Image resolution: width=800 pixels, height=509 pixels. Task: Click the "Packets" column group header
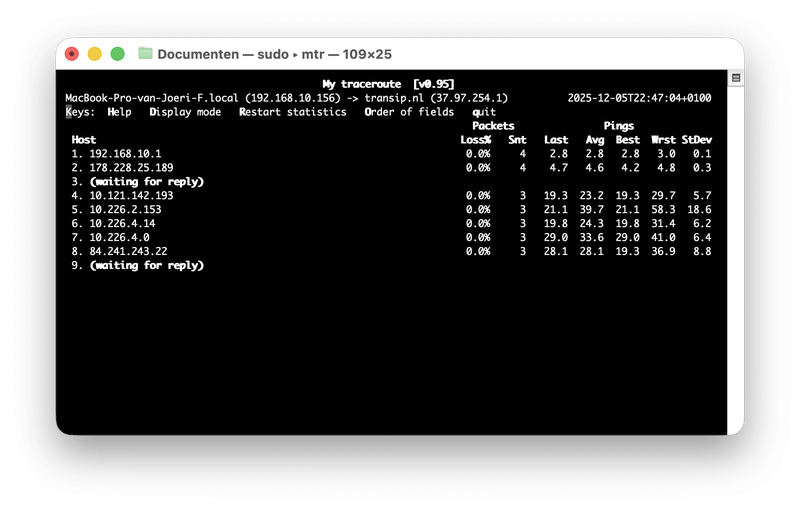[x=493, y=126]
